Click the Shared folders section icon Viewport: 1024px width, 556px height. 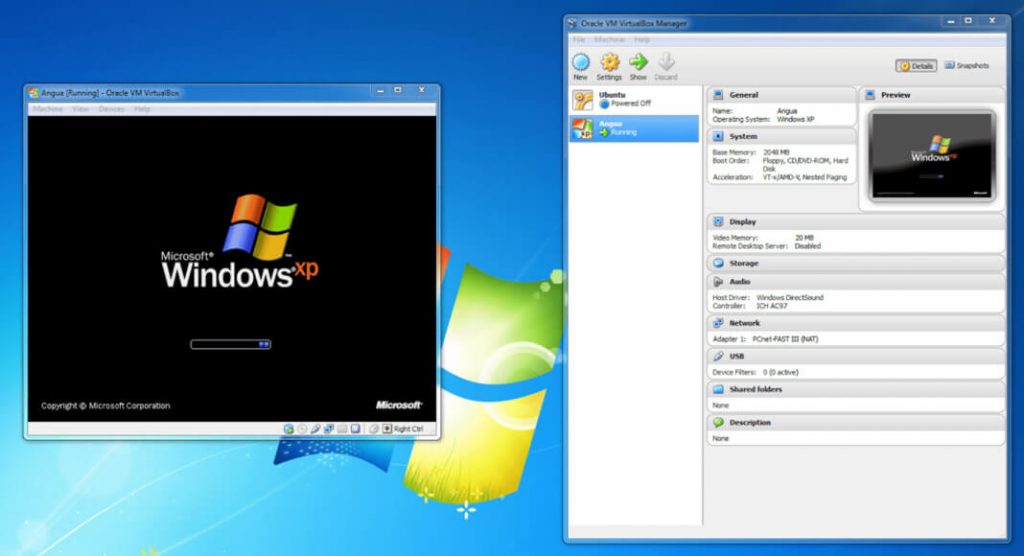click(718, 389)
